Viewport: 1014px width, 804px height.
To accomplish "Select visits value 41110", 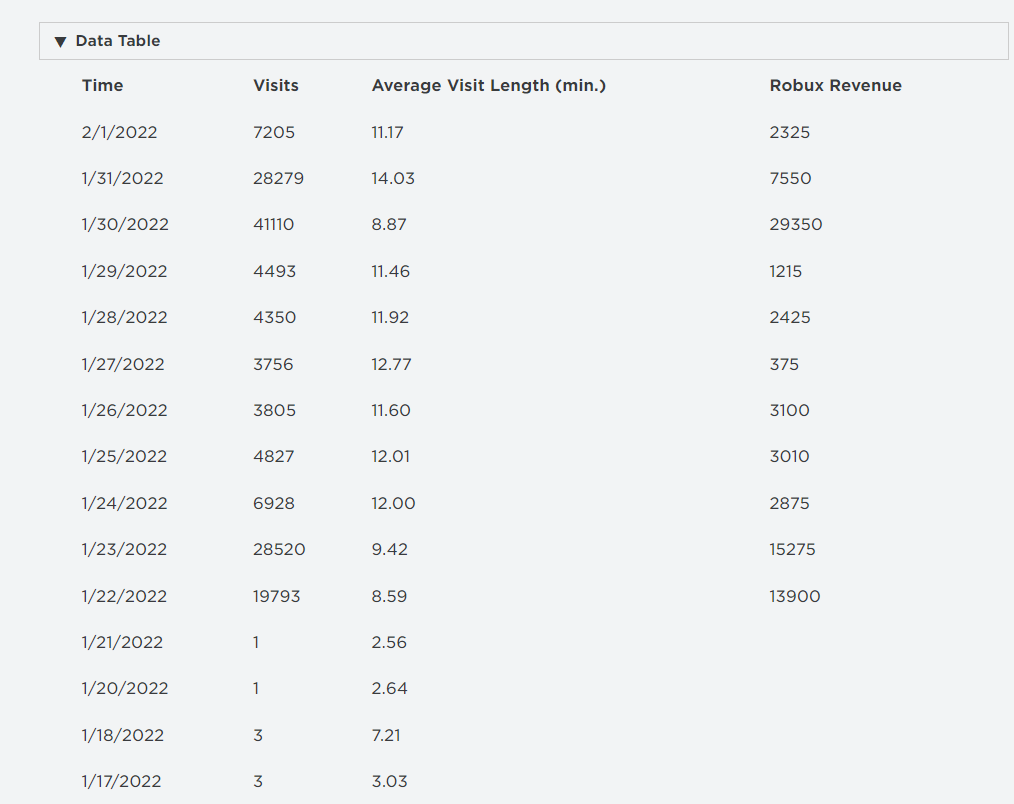I will [x=274, y=225].
